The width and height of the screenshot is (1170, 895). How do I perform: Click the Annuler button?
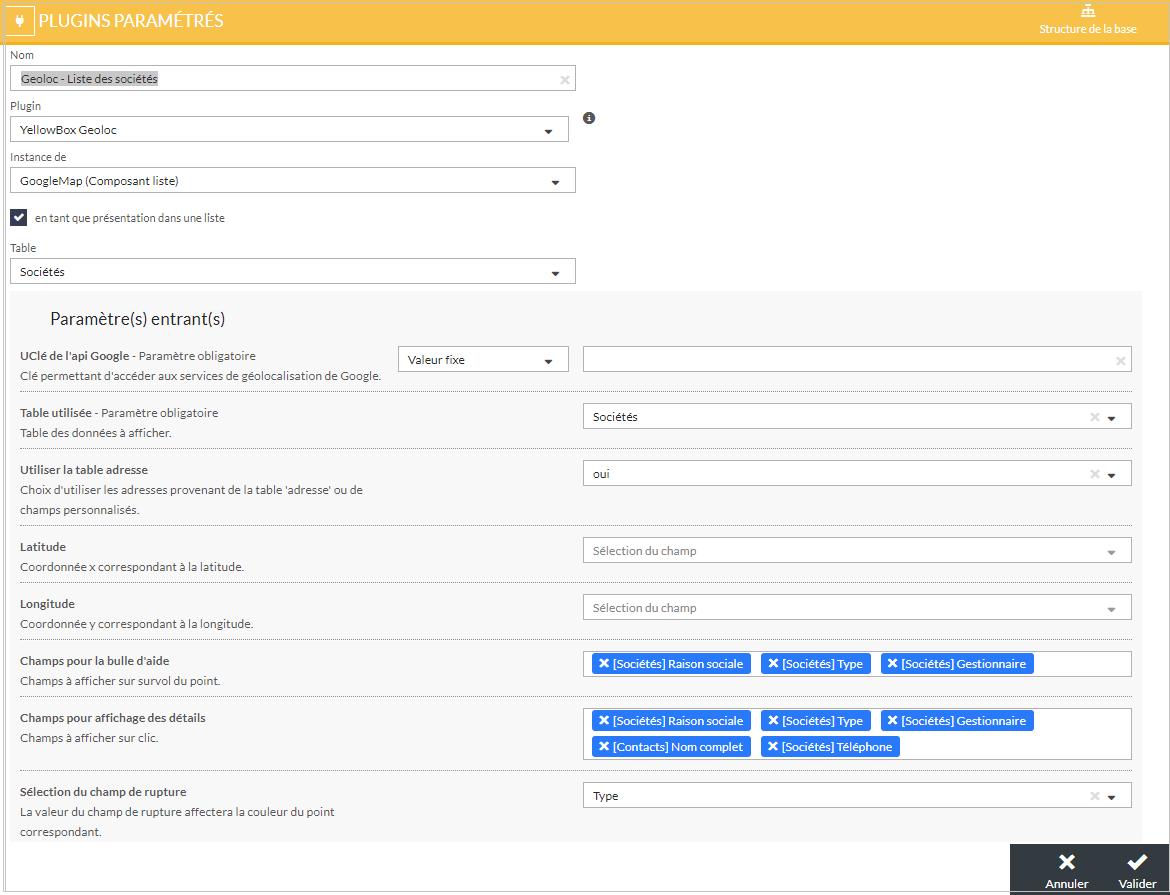[x=1066, y=869]
